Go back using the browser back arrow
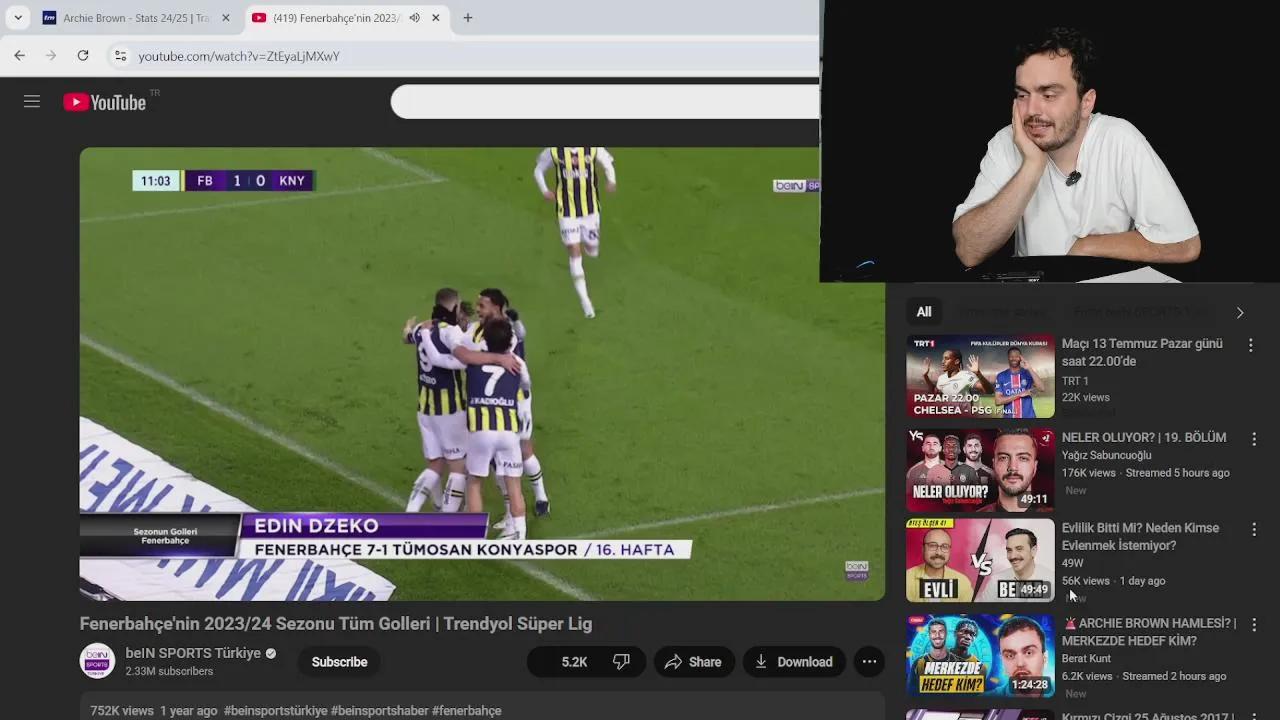Image resolution: width=1280 pixels, height=720 pixels. coord(20,56)
